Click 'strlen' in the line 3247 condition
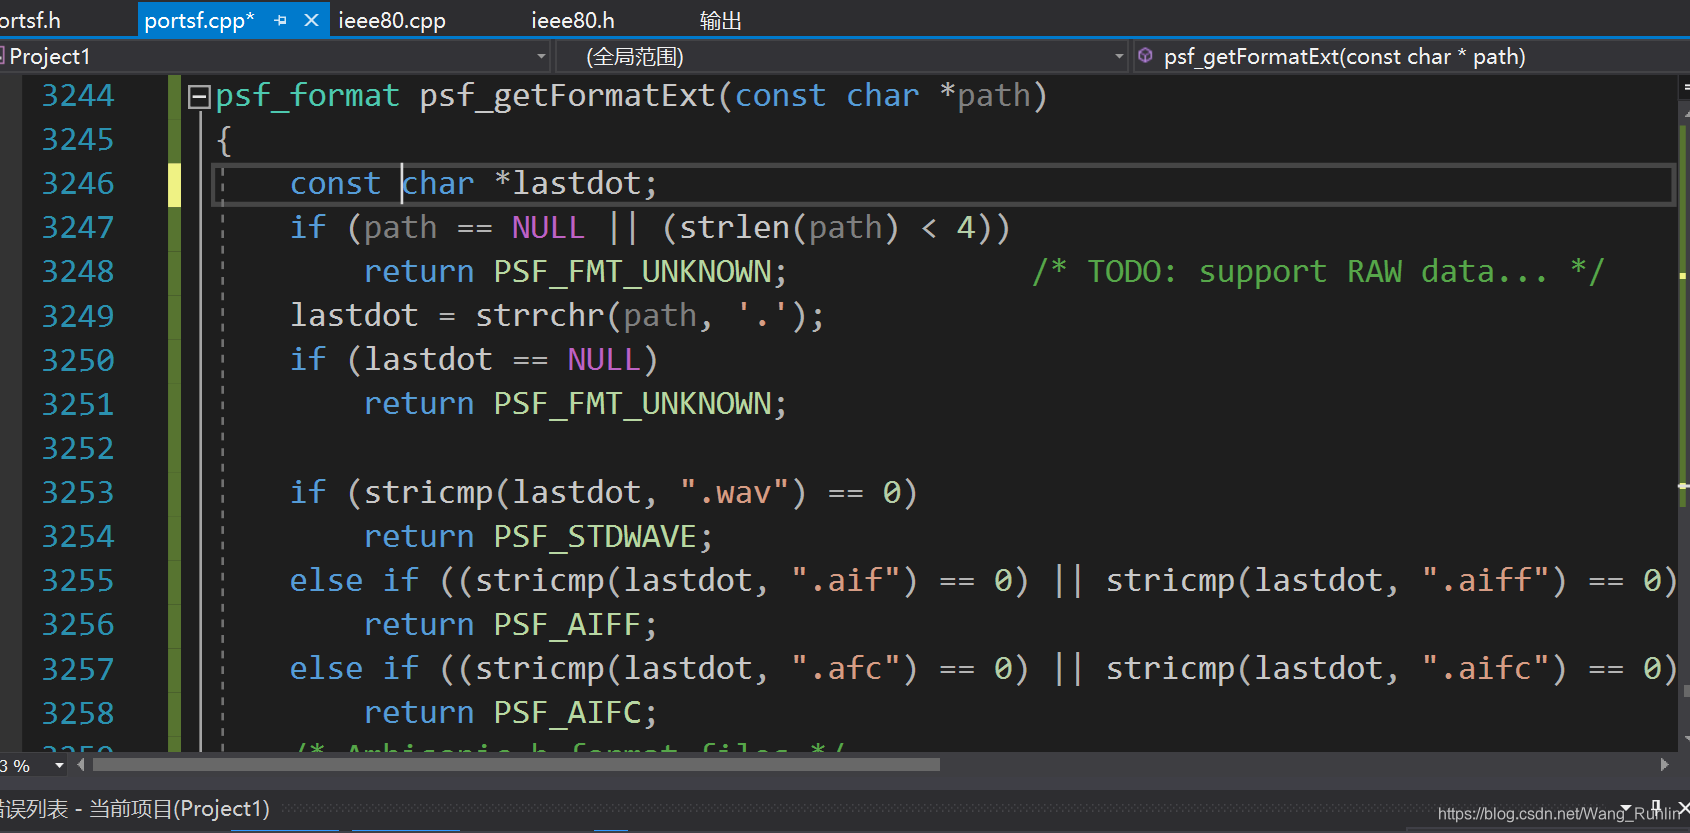The height and width of the screenshot is (833, 1690). click(x=734, y=228)
